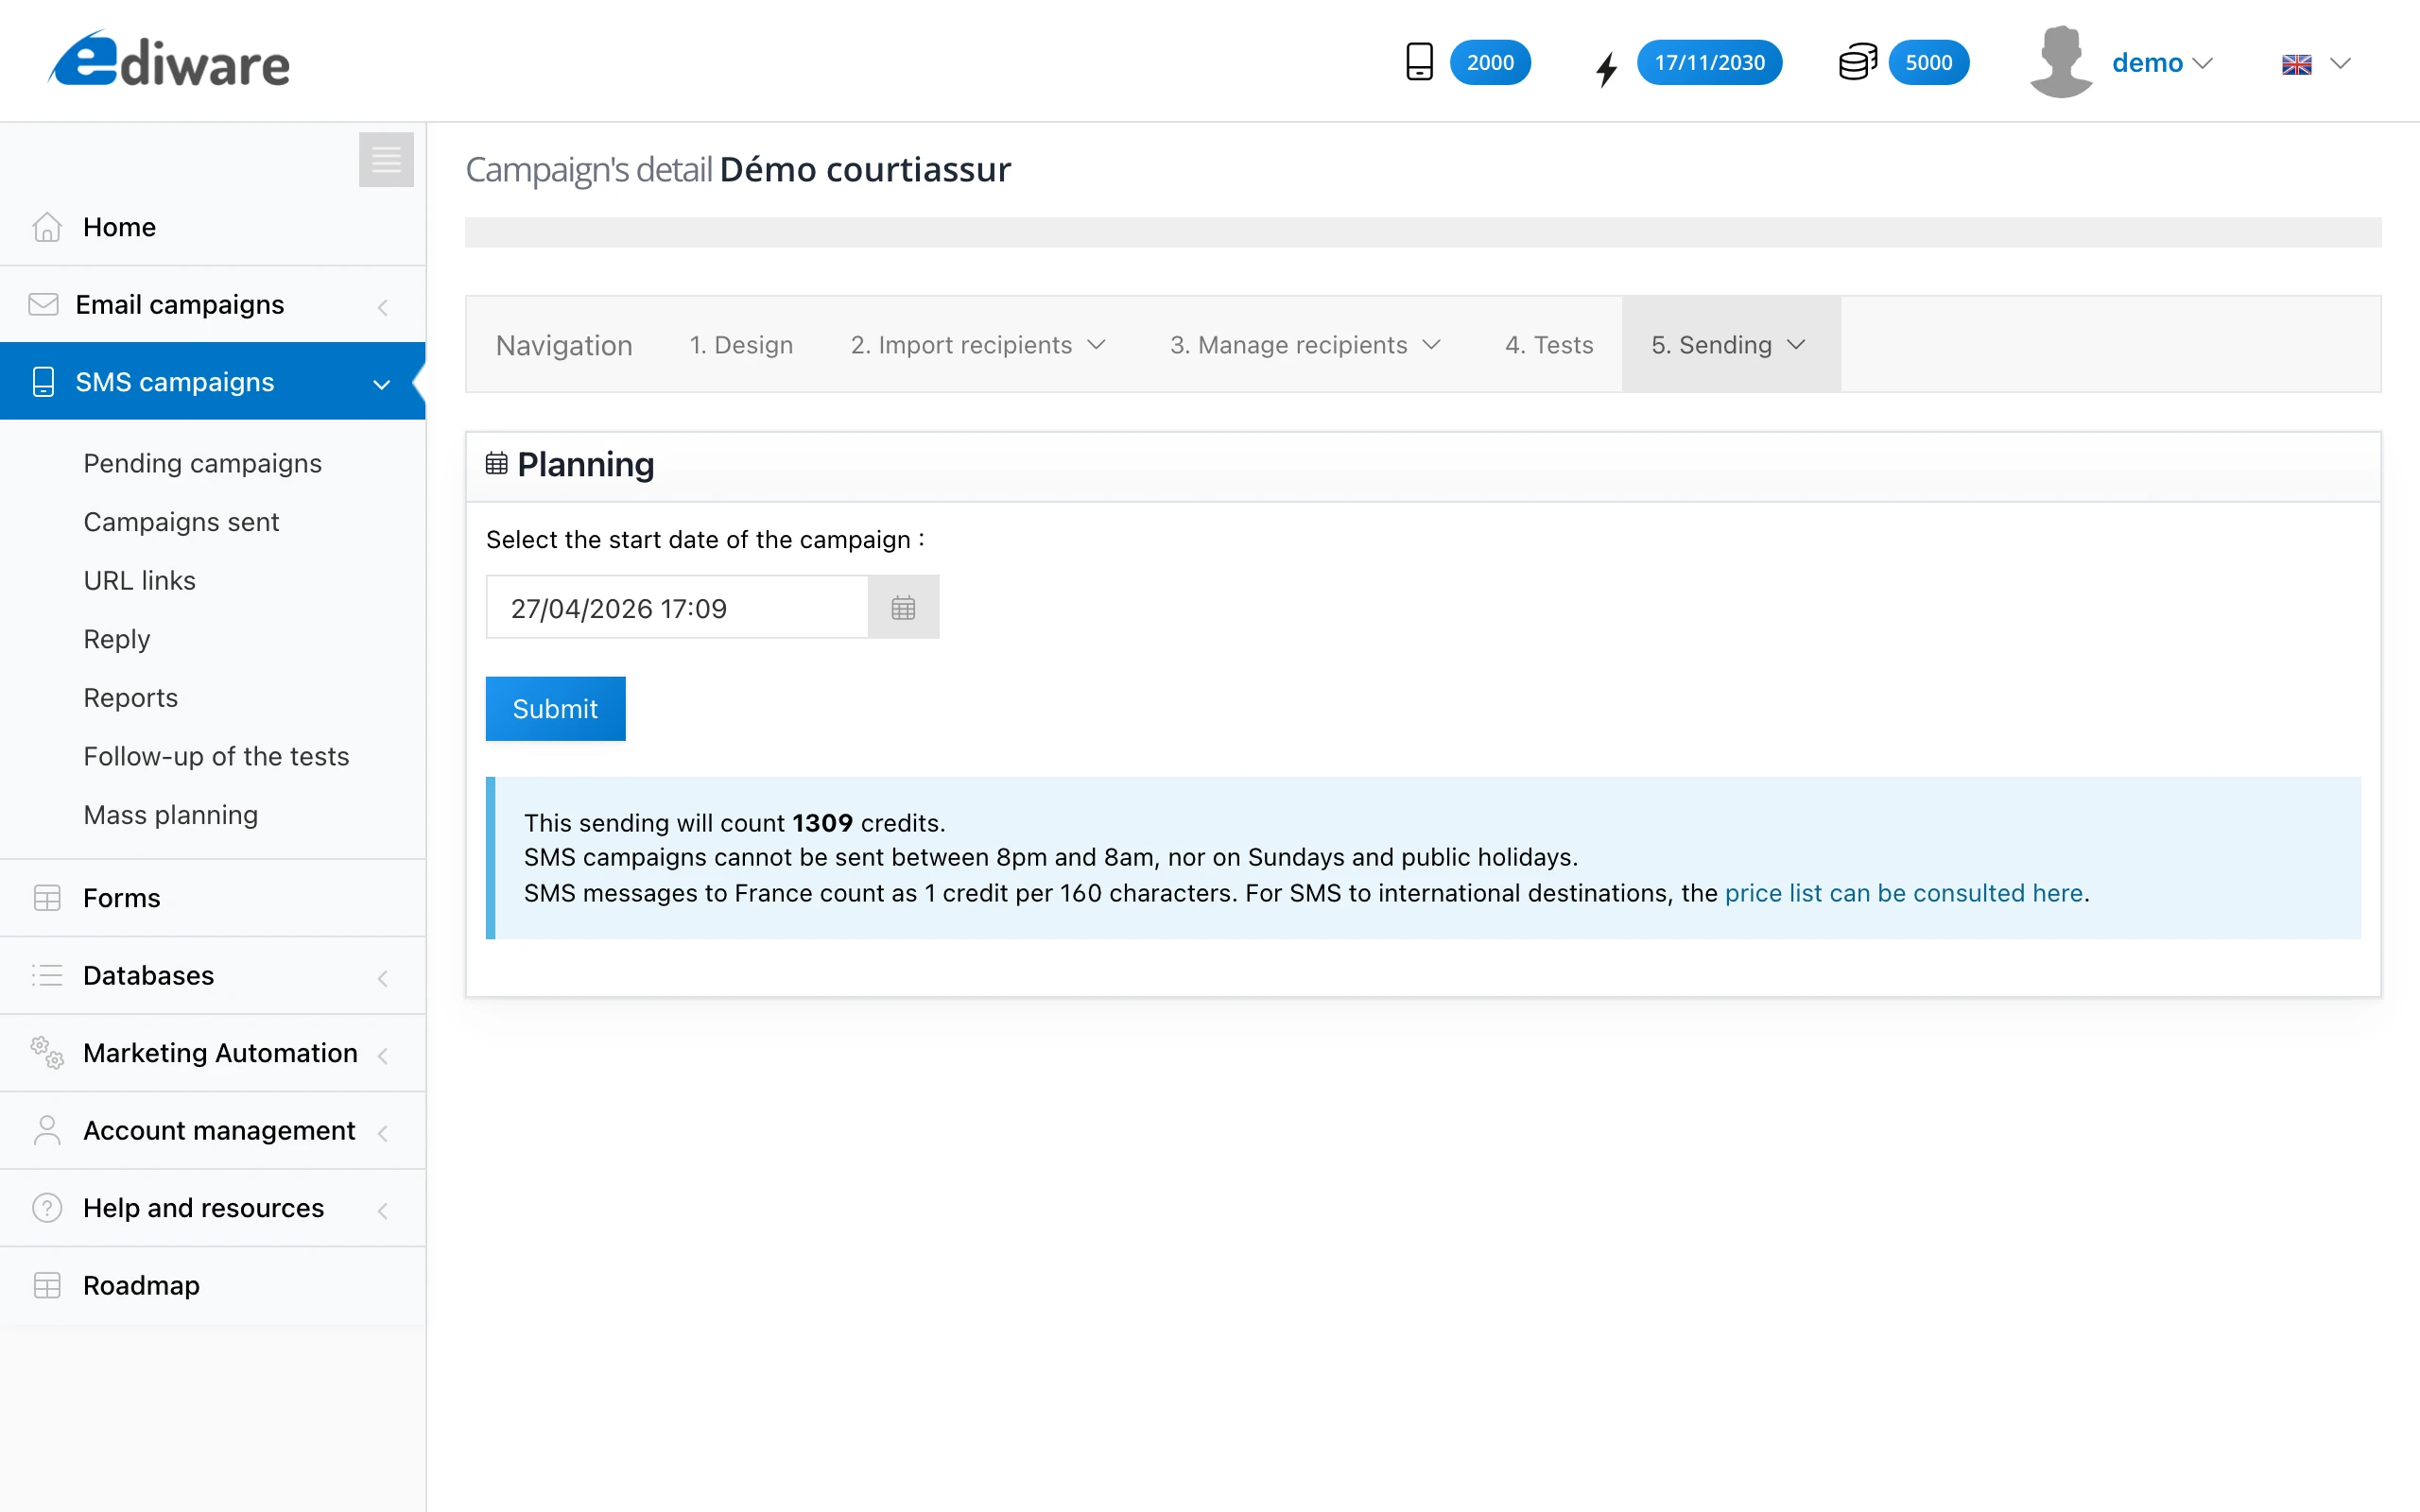Collapse the sidebar with the hamburger icon
Screen dimensions: 2420x1512
click(x=386, y=159)
